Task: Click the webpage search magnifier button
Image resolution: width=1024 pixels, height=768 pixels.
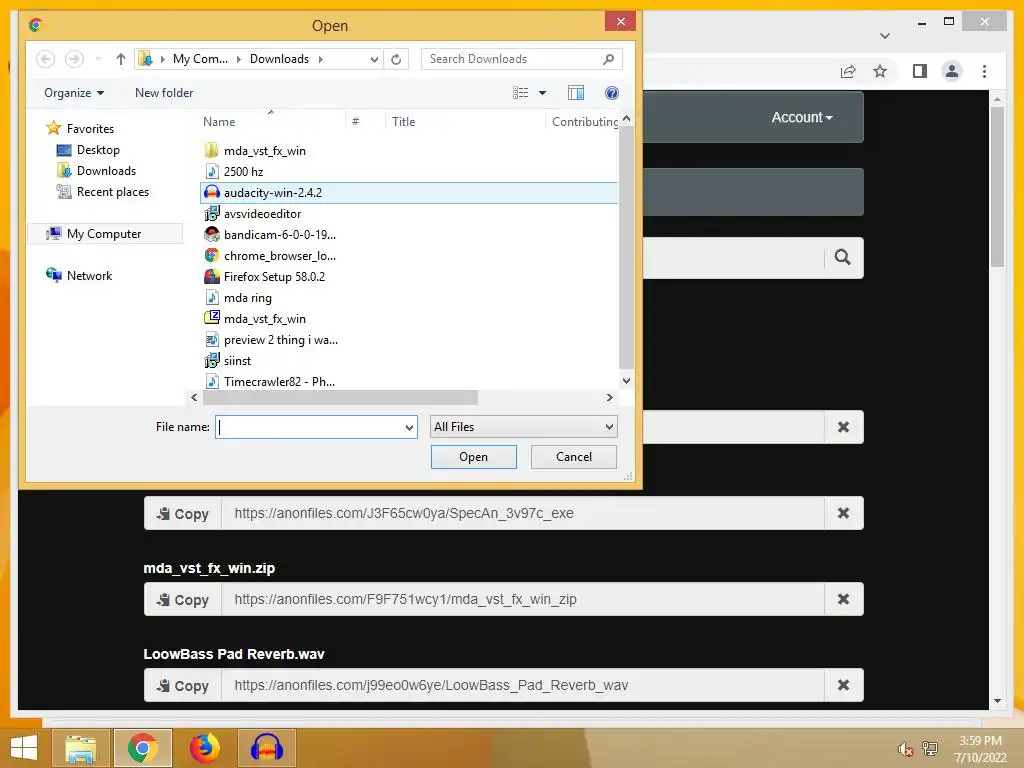Action: (842, 257)
